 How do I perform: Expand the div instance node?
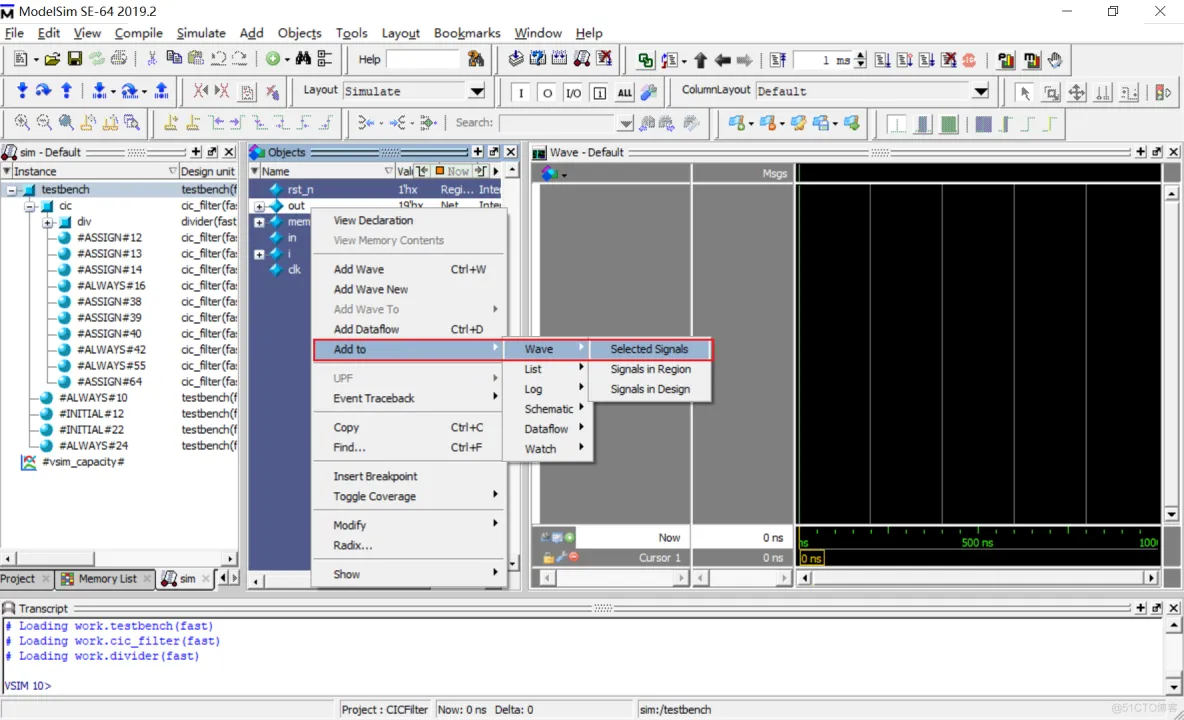click(48, 222)
